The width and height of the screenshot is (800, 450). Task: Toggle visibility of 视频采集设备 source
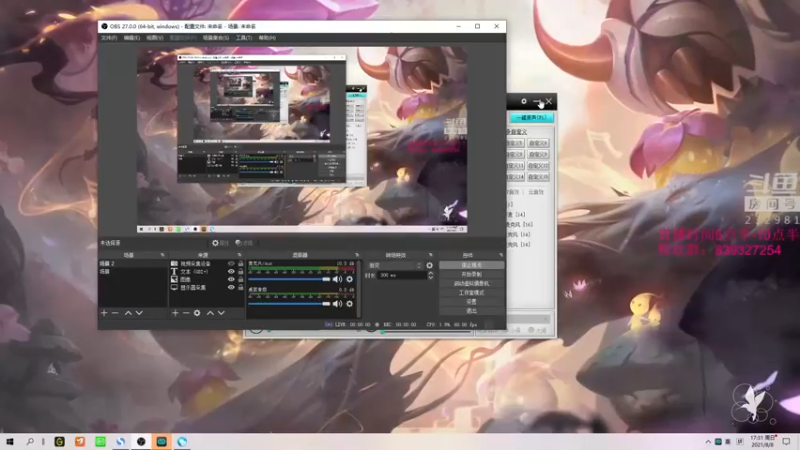231,264
